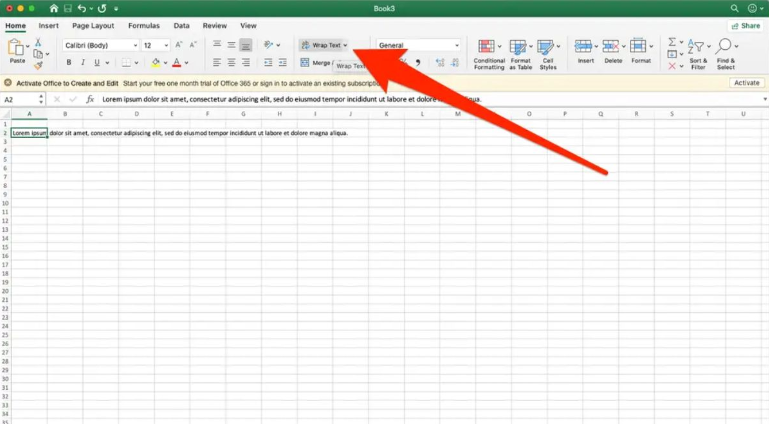This screenshot has width=769, height=424.
Task: Expand the font size dropdown
Action: click(x=166, y=45)
